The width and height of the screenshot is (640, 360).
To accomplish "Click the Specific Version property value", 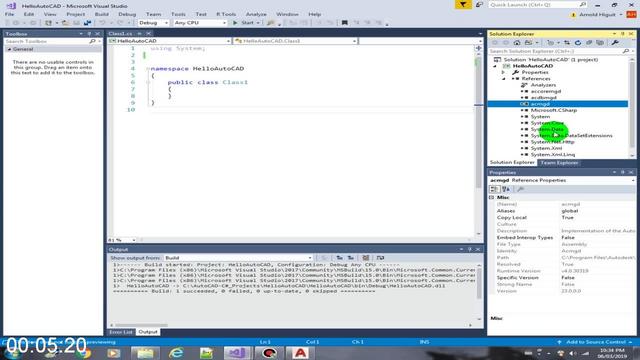I will tap(568, 278).
